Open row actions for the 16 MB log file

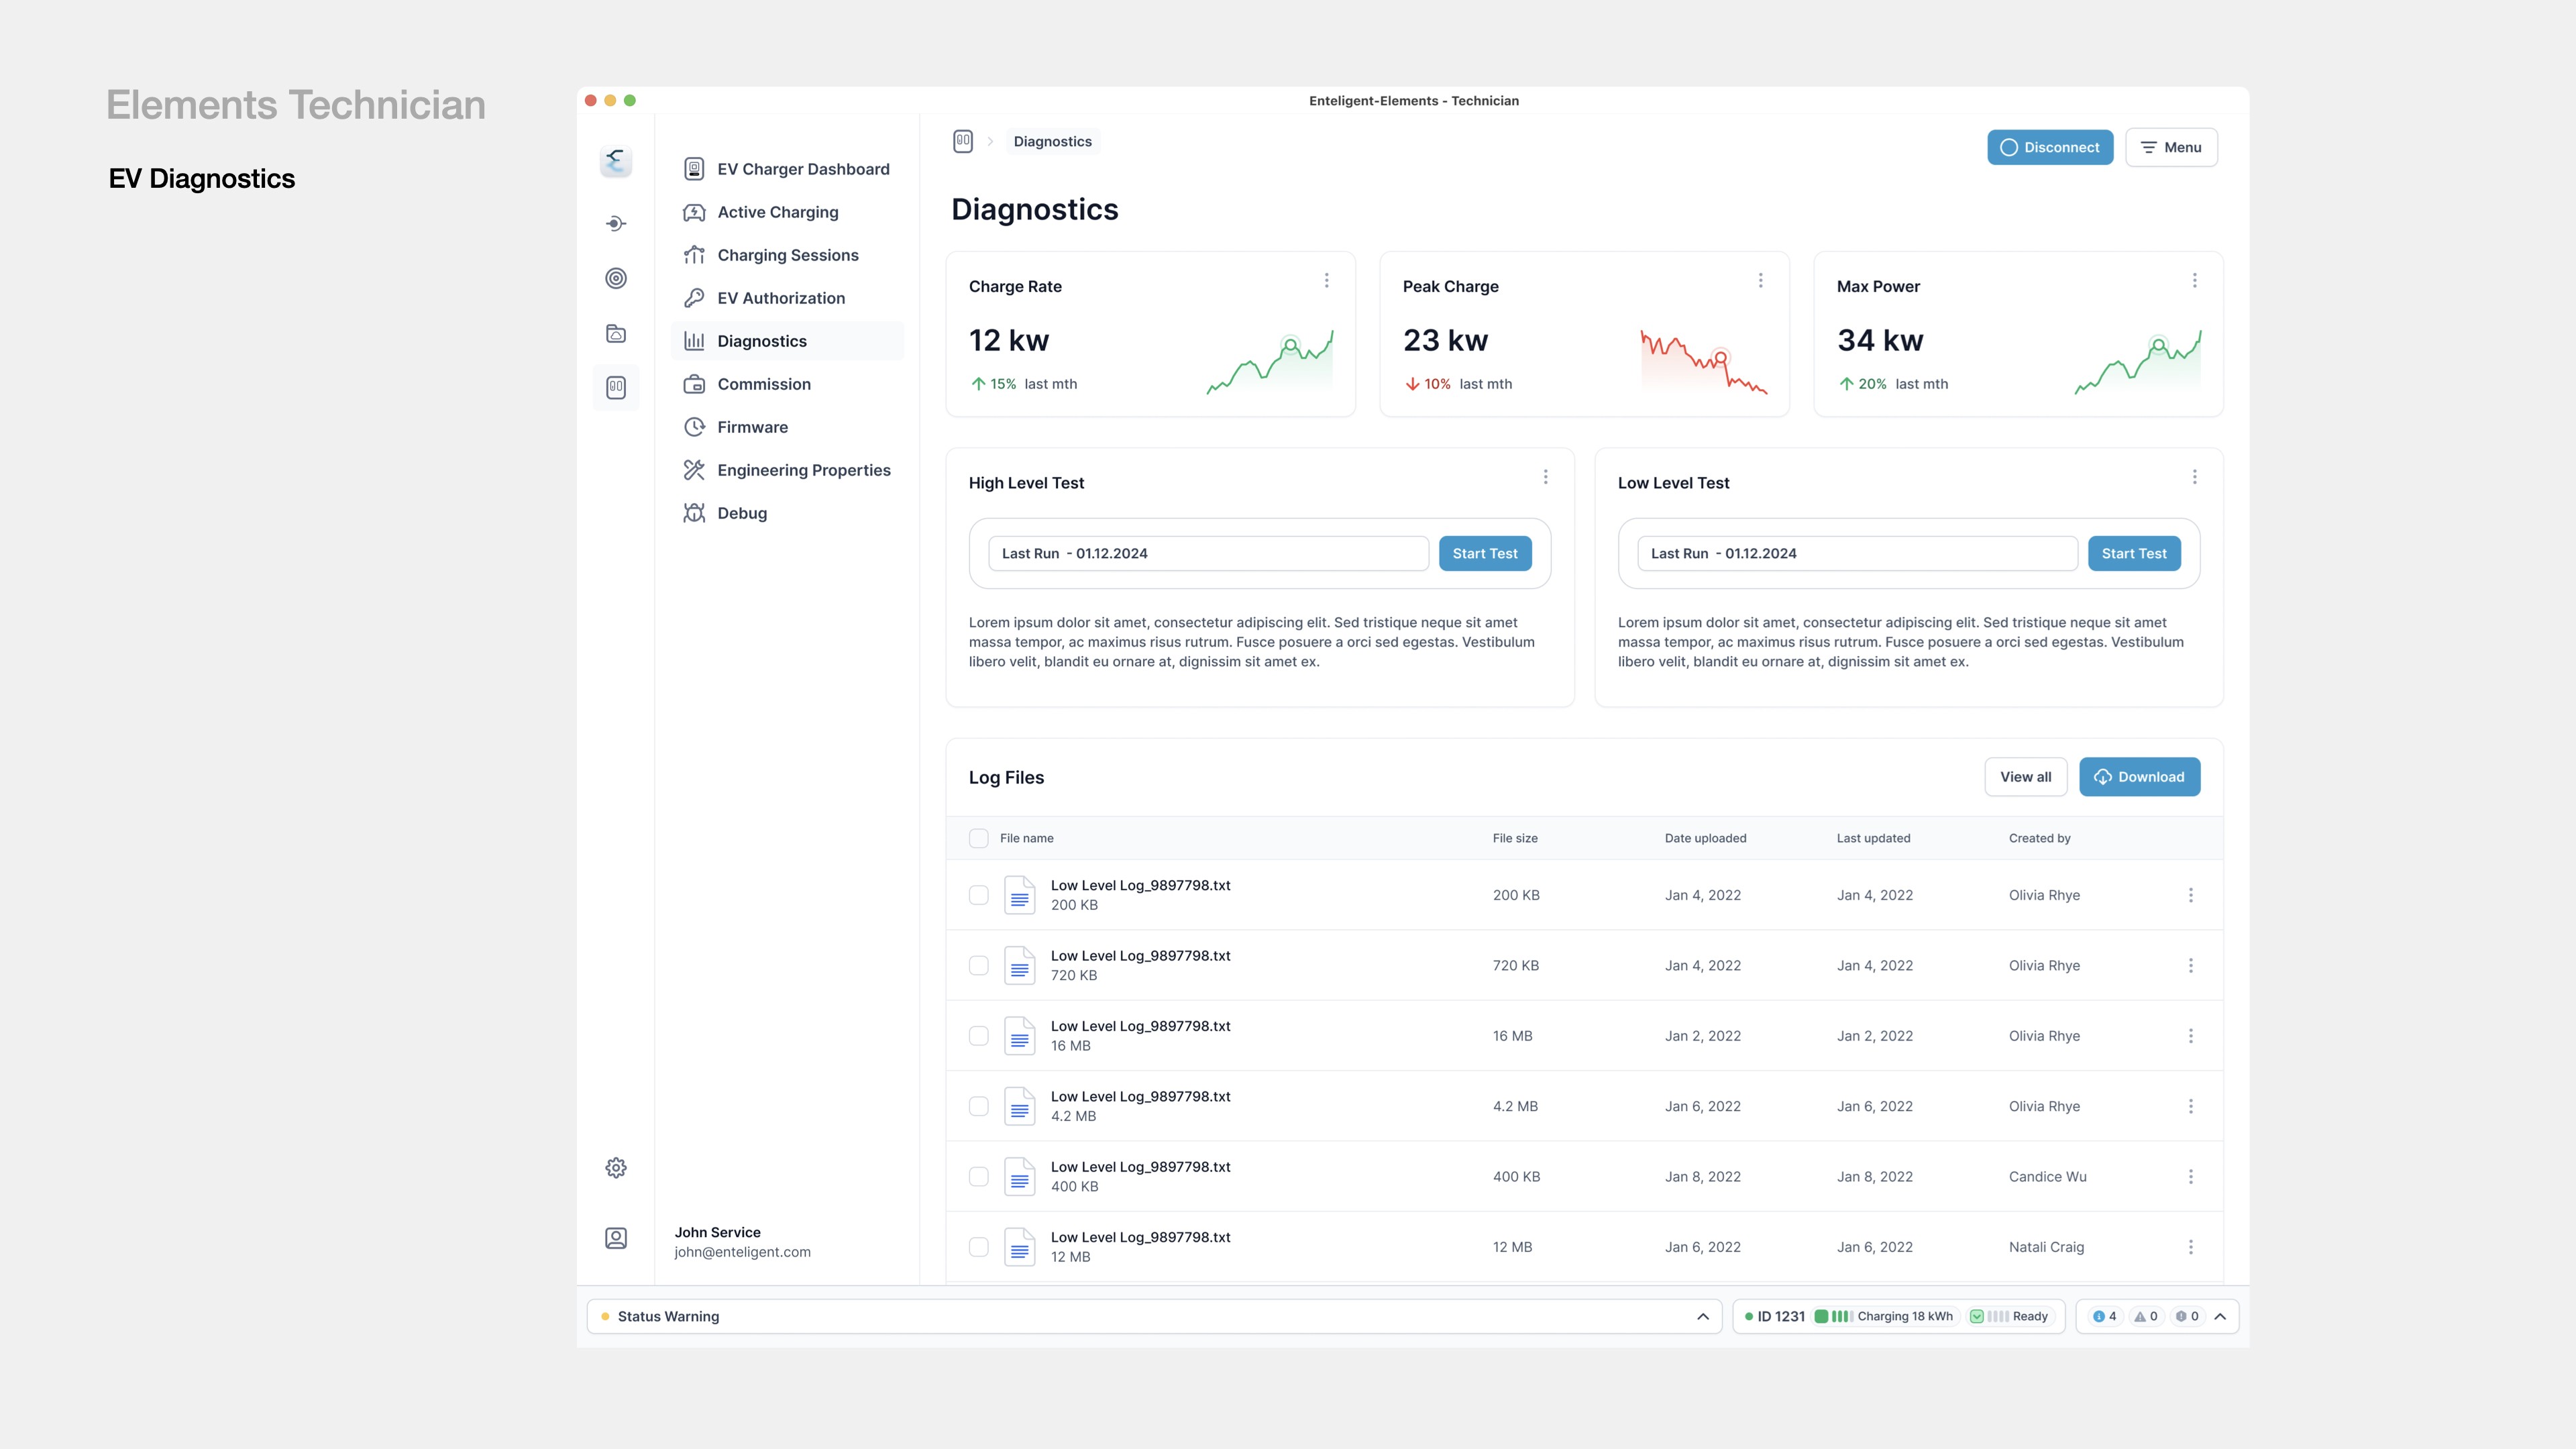[x=2190, y=1036]
